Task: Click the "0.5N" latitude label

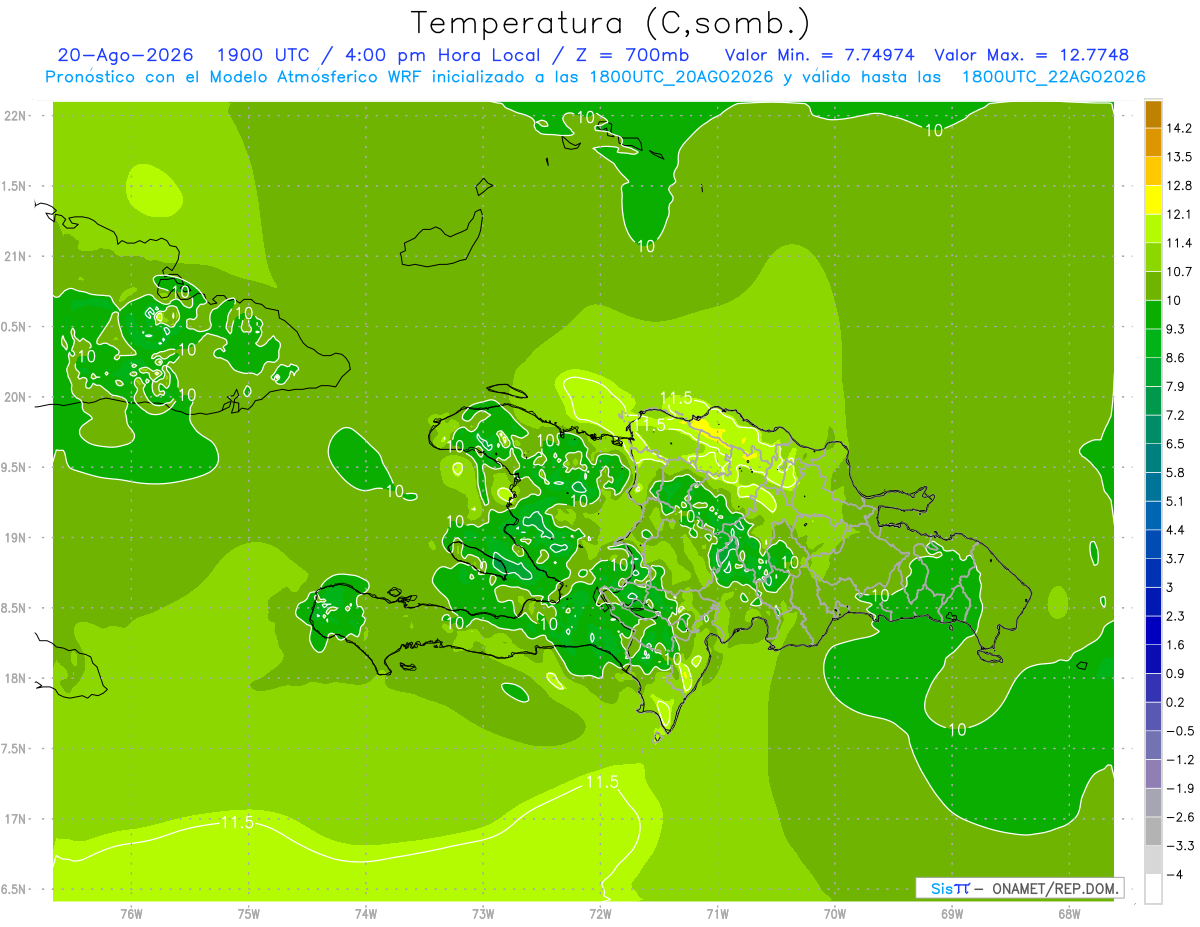Action: coord(14,327)
